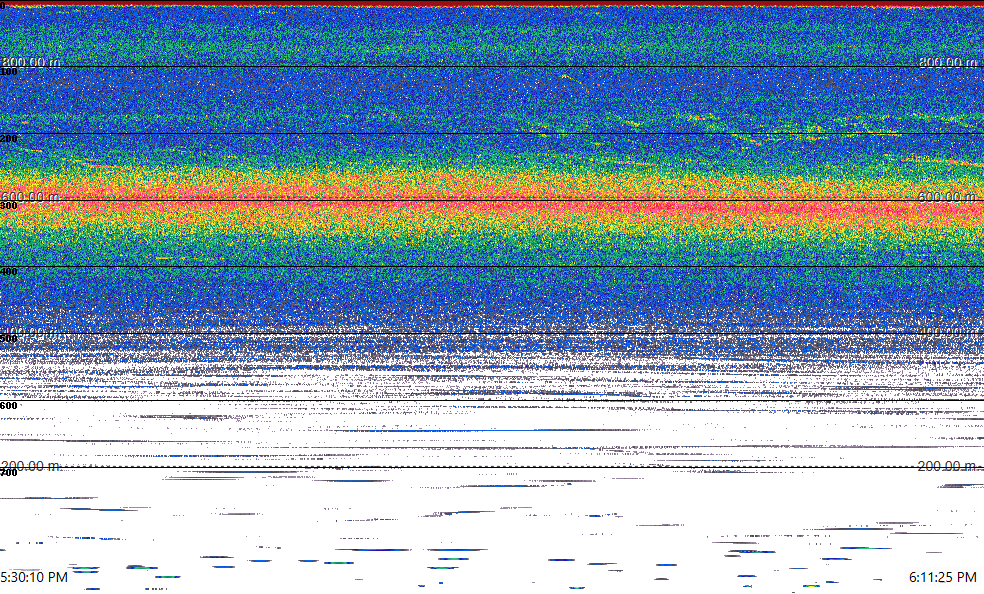
Task: Select the right-side 800.00 m range label
Action: [x=948, y=61]
